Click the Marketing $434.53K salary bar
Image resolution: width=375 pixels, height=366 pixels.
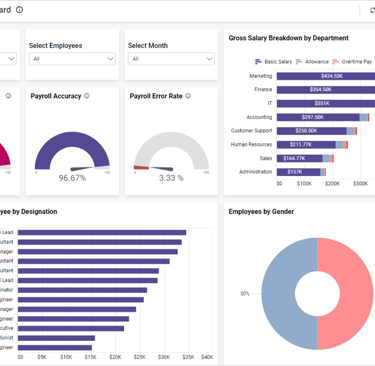(326, 76)
